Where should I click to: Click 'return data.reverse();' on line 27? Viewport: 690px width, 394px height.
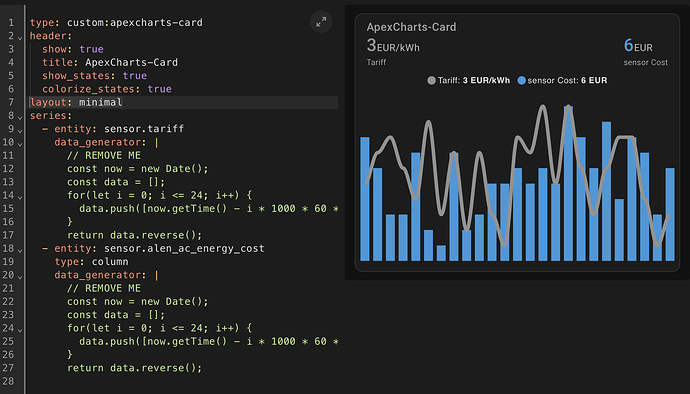[x=134, y=368]
